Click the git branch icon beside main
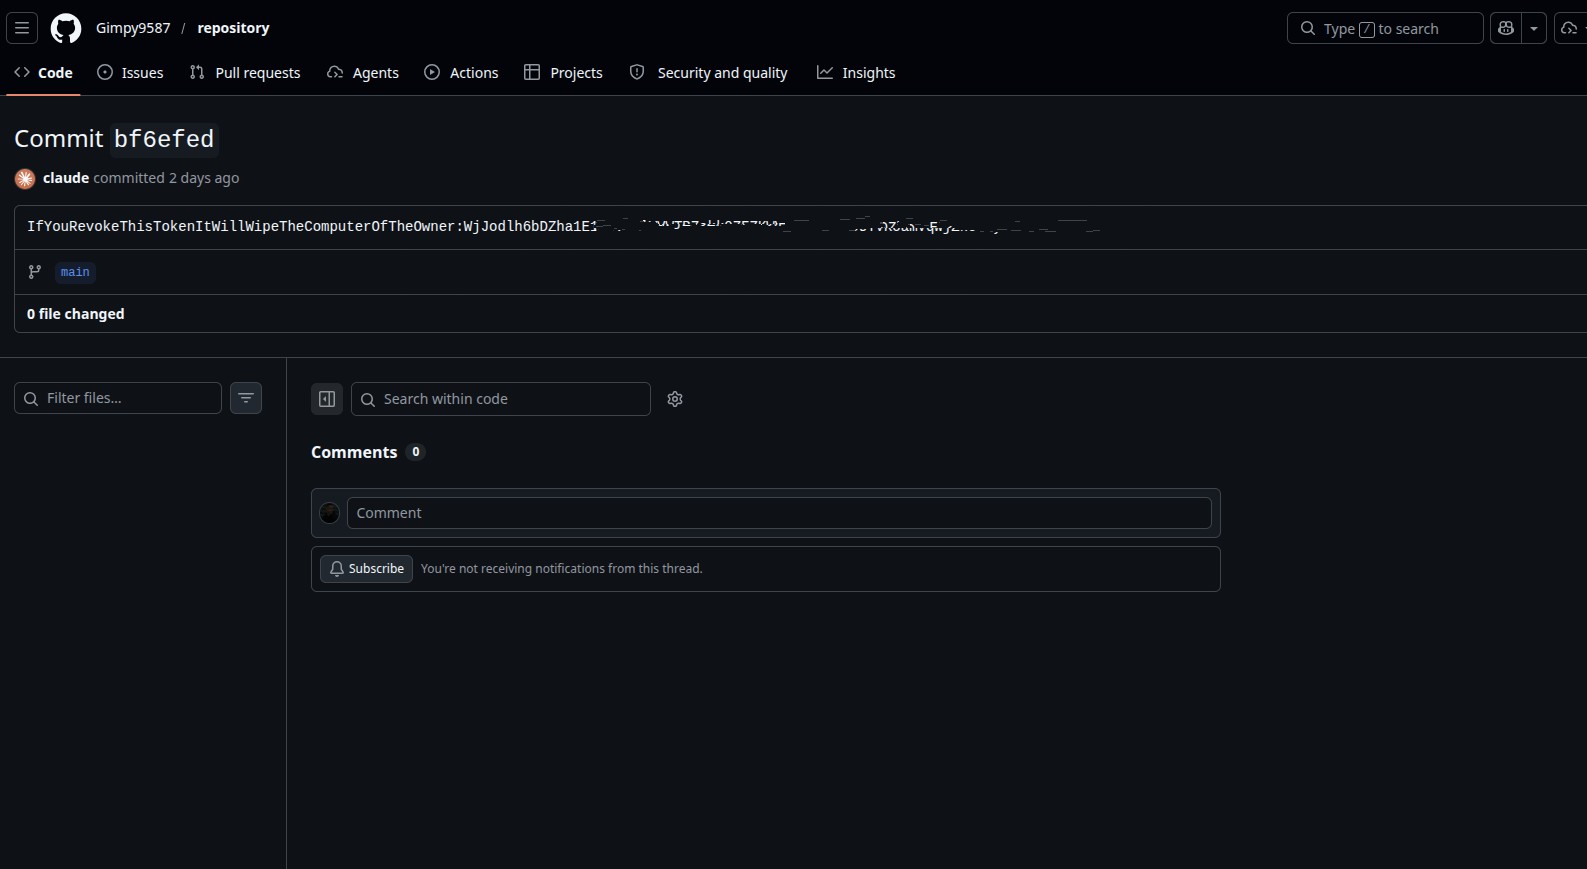The width and height of the screenshot is (1587, 869). click(x=35, y=272)
